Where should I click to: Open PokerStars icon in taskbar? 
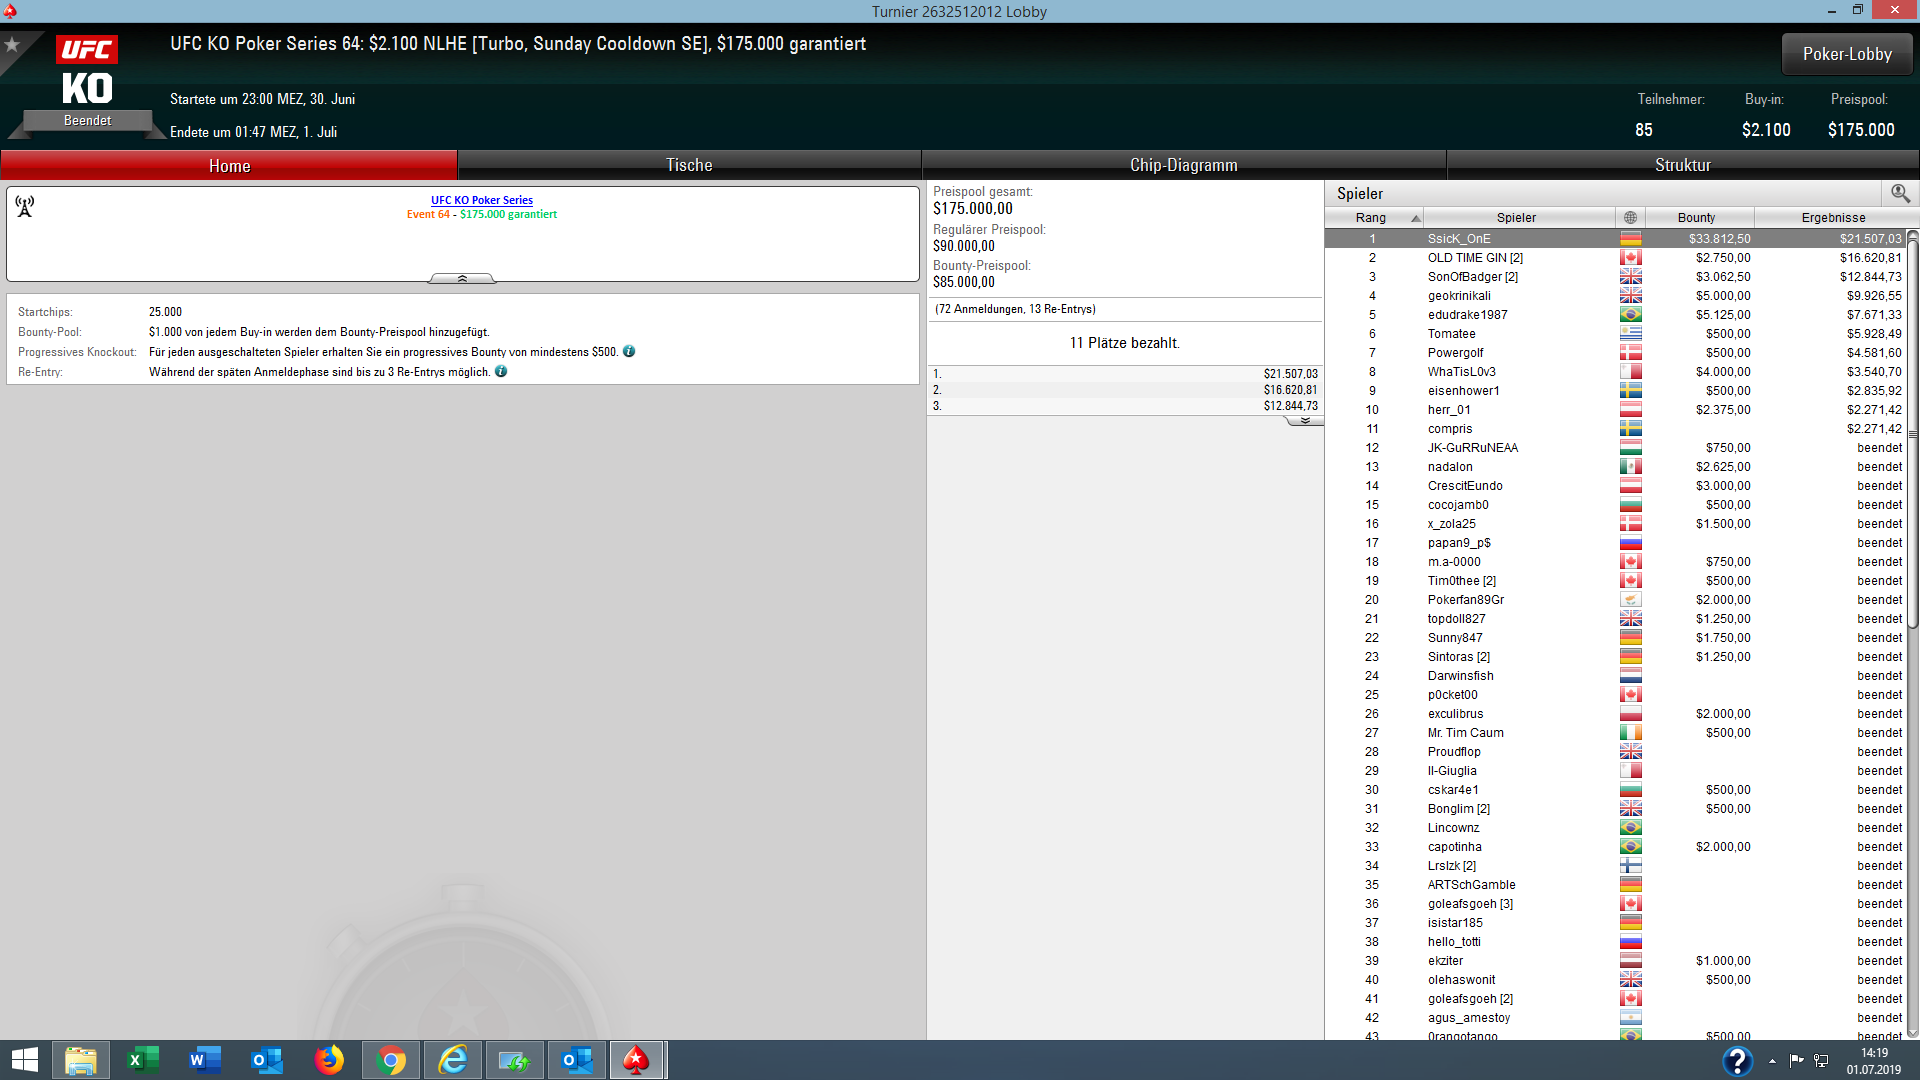636,1060
